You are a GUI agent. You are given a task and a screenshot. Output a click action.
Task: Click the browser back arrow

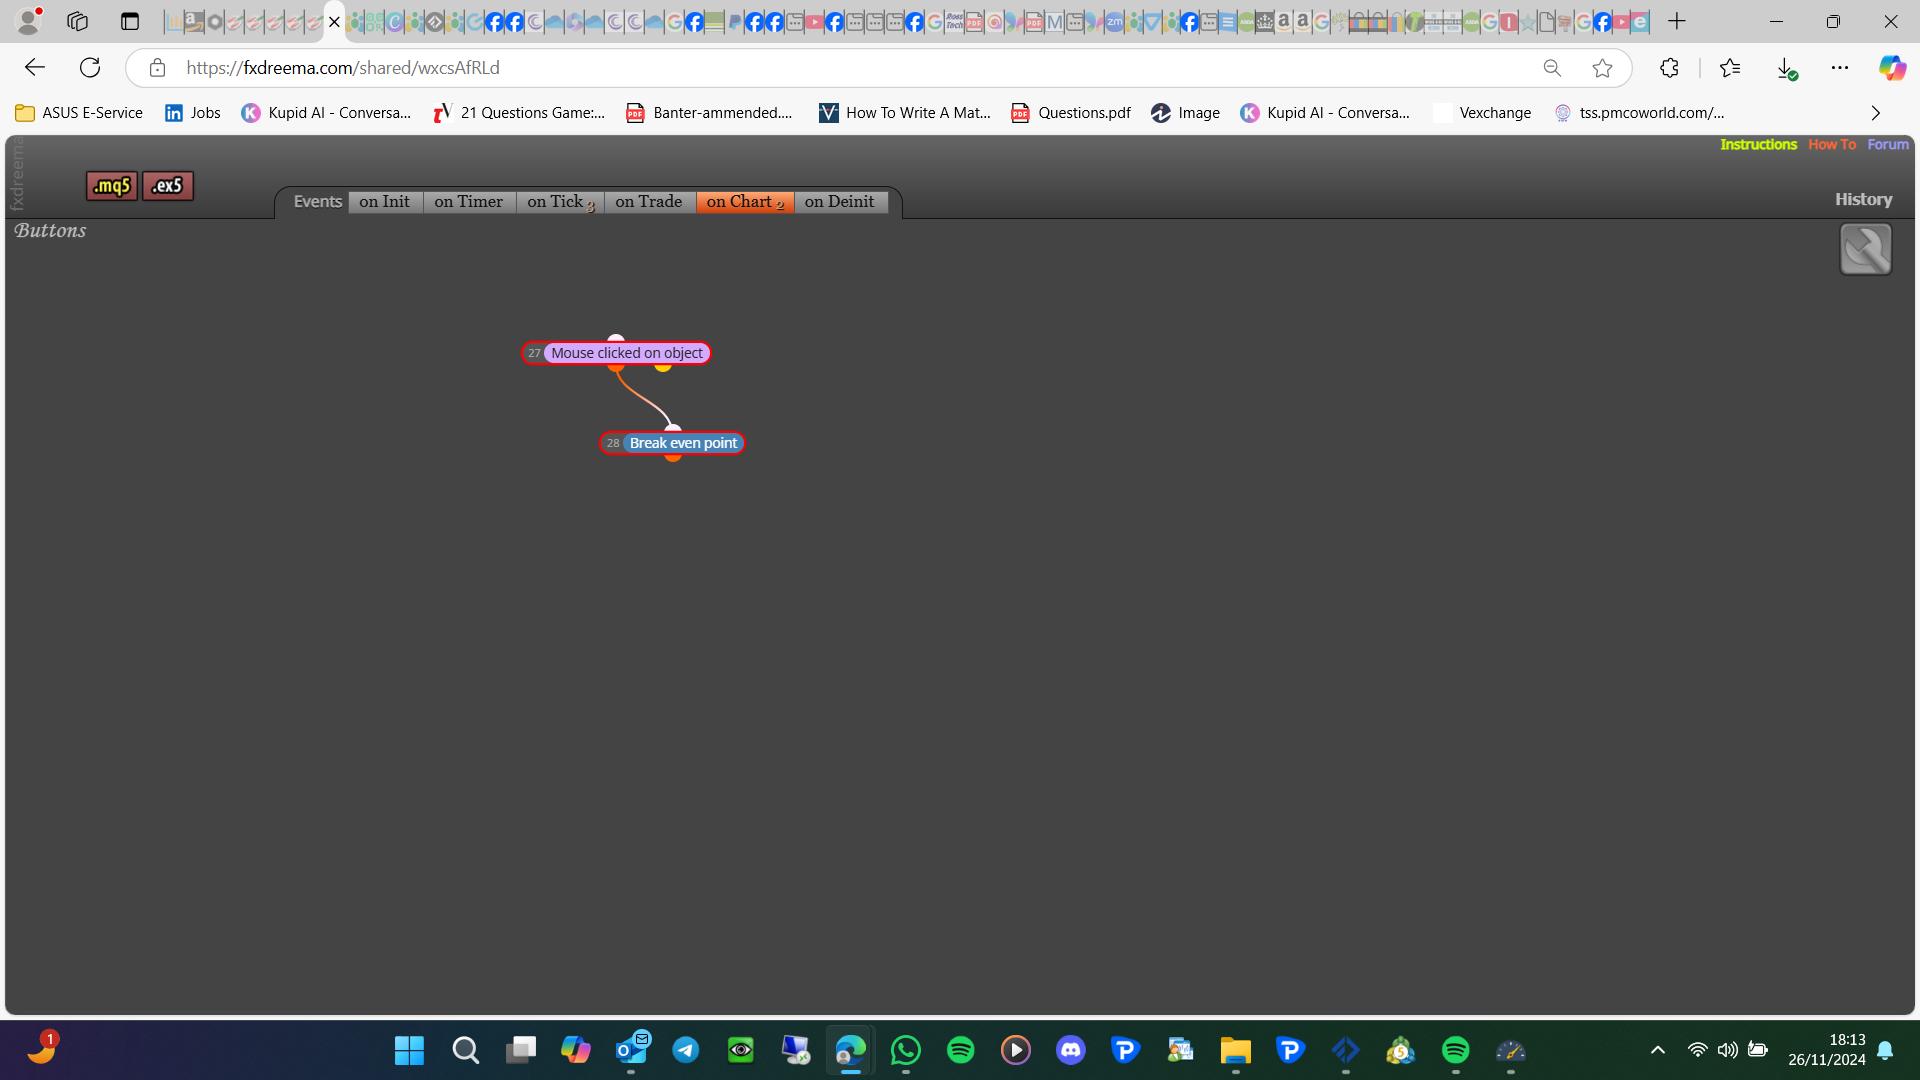click(x=35, y=68)
